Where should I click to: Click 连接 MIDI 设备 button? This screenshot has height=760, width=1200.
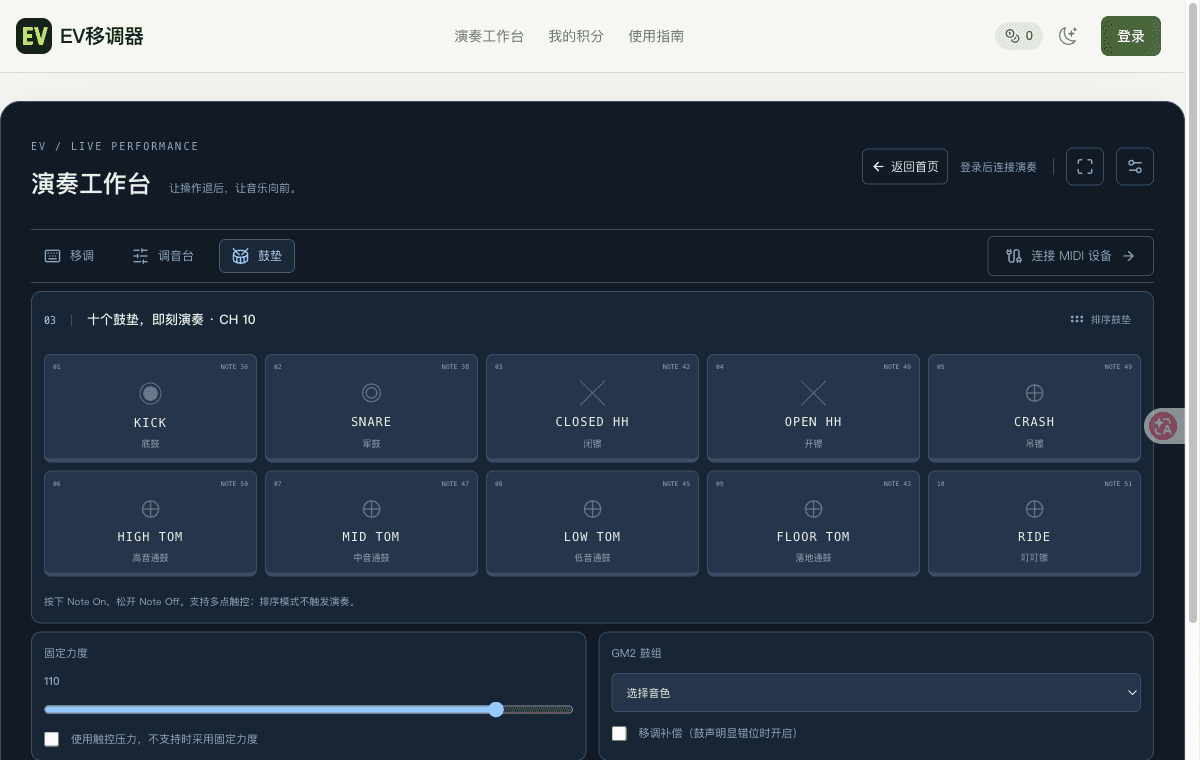[1071, 256]
